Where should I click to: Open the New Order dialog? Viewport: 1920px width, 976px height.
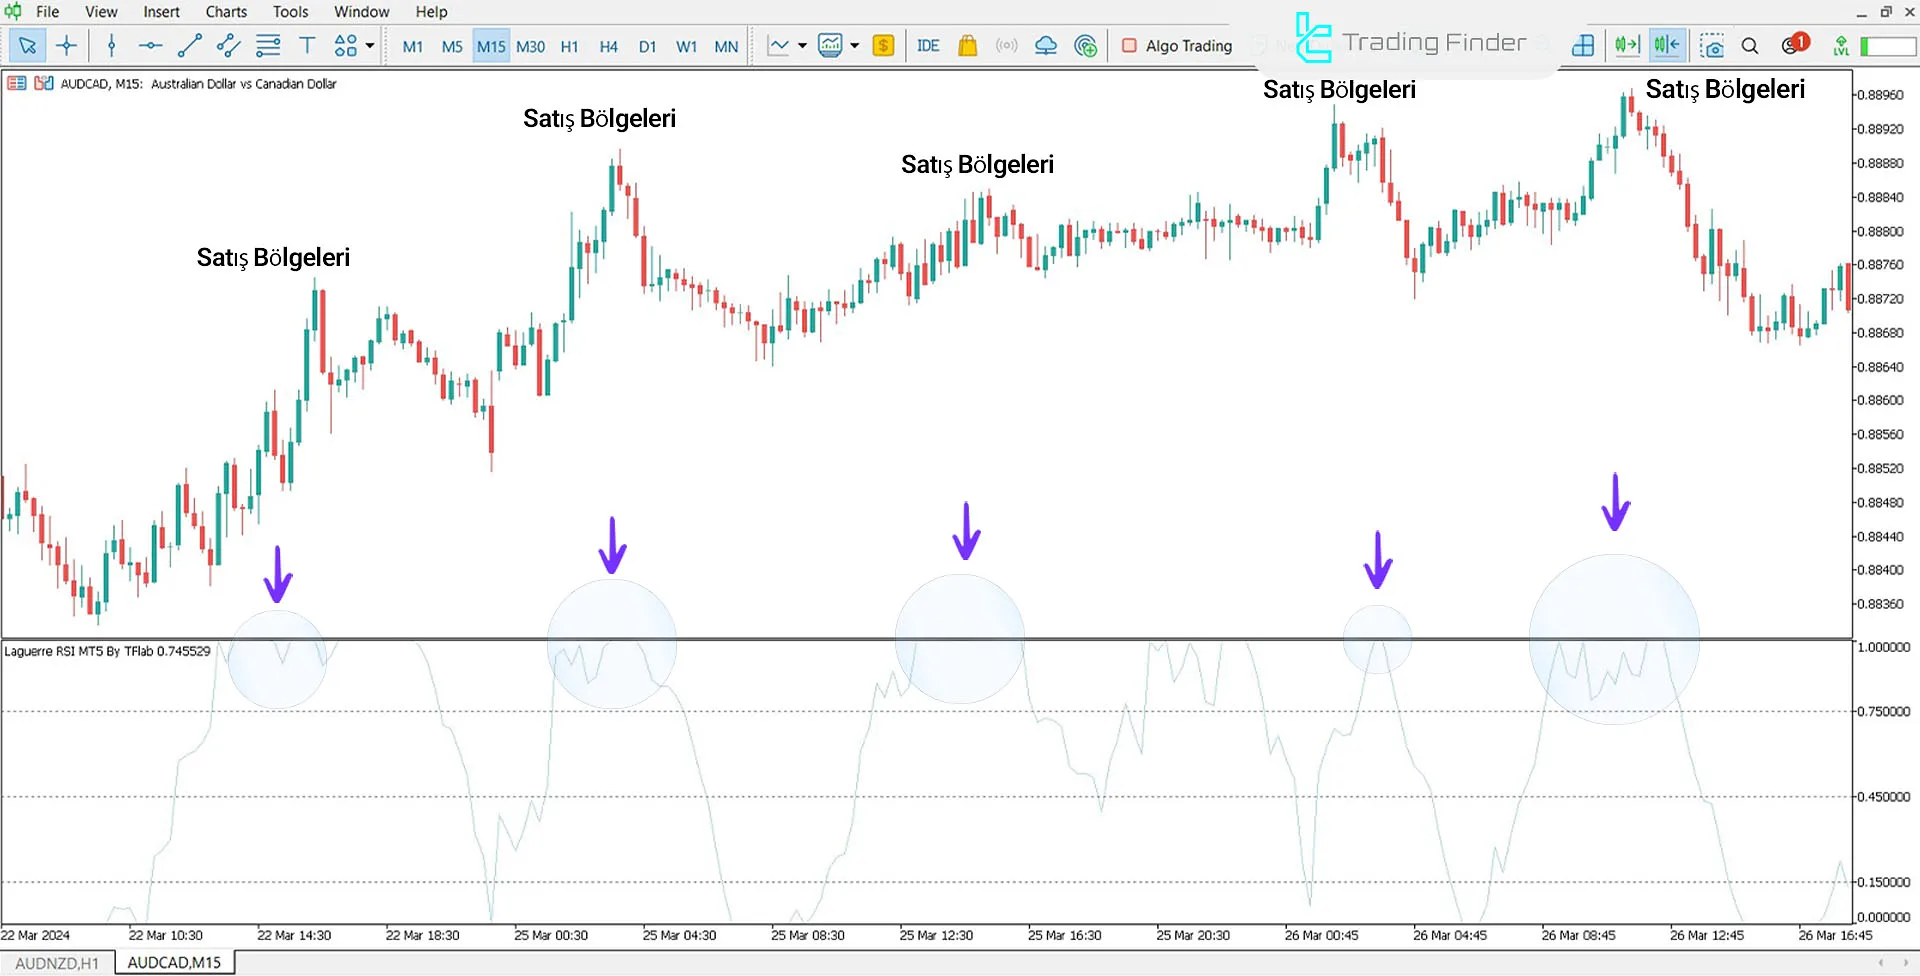tap(883, 45)
